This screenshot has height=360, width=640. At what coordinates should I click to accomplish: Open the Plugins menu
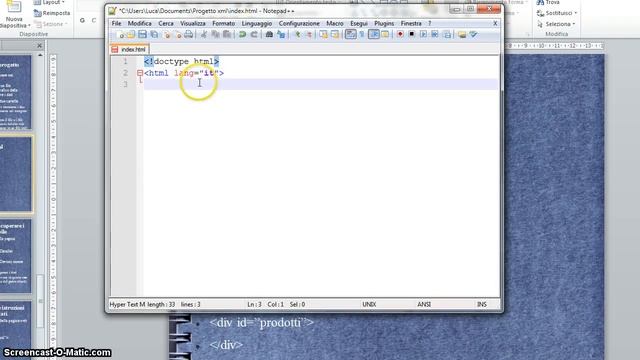coord(384,24)
